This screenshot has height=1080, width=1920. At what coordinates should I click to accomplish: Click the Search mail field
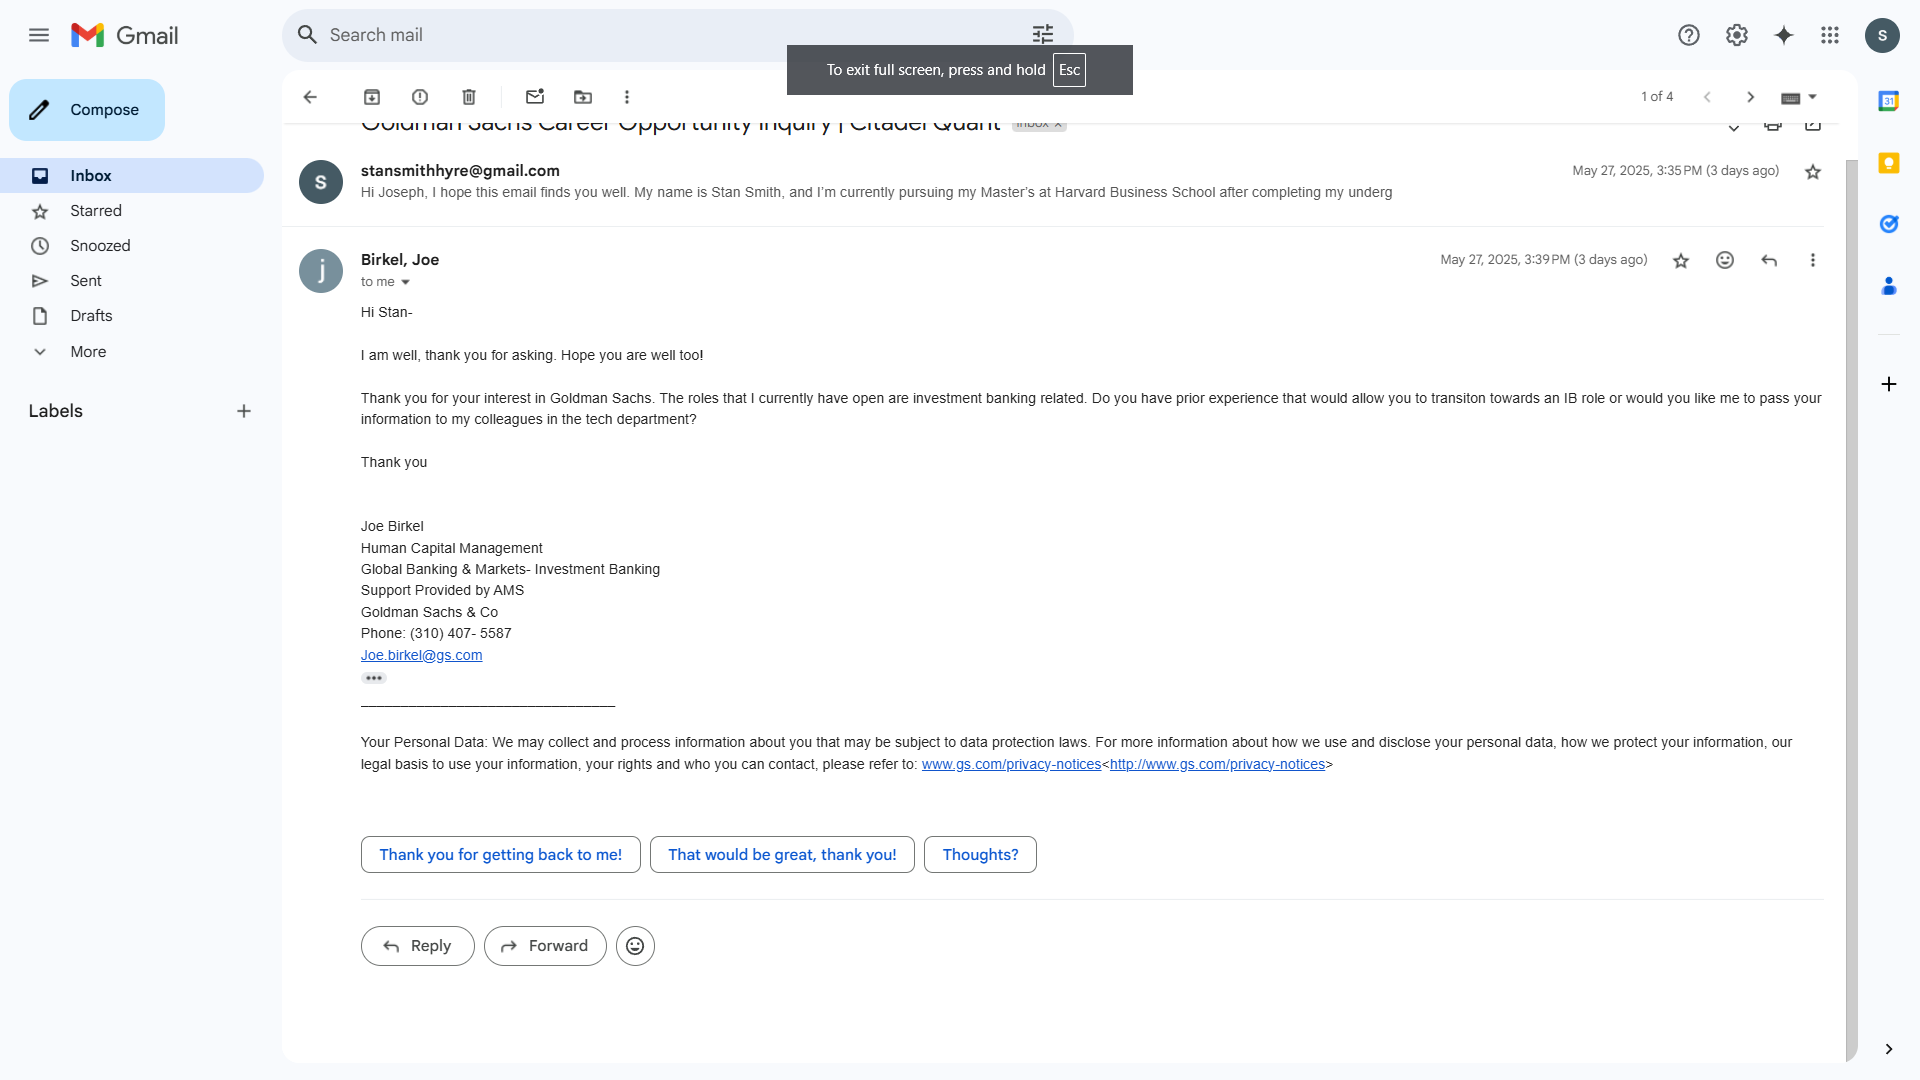(677, 35)
